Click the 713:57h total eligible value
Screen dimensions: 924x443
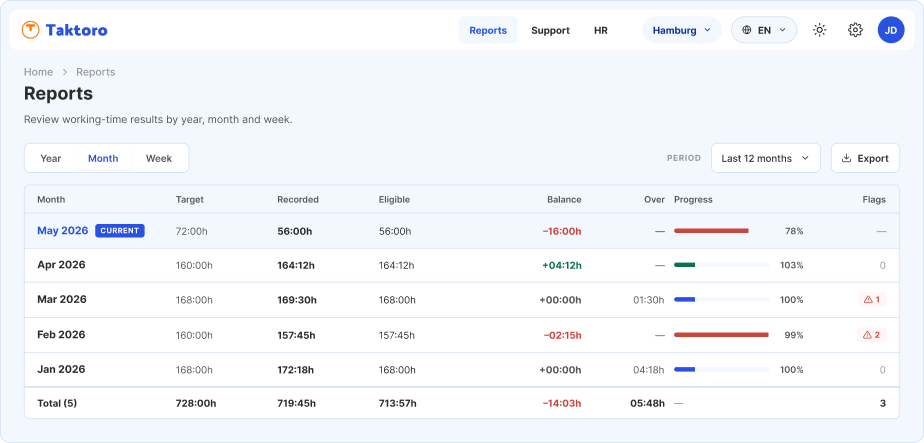[x=398, y=404]
